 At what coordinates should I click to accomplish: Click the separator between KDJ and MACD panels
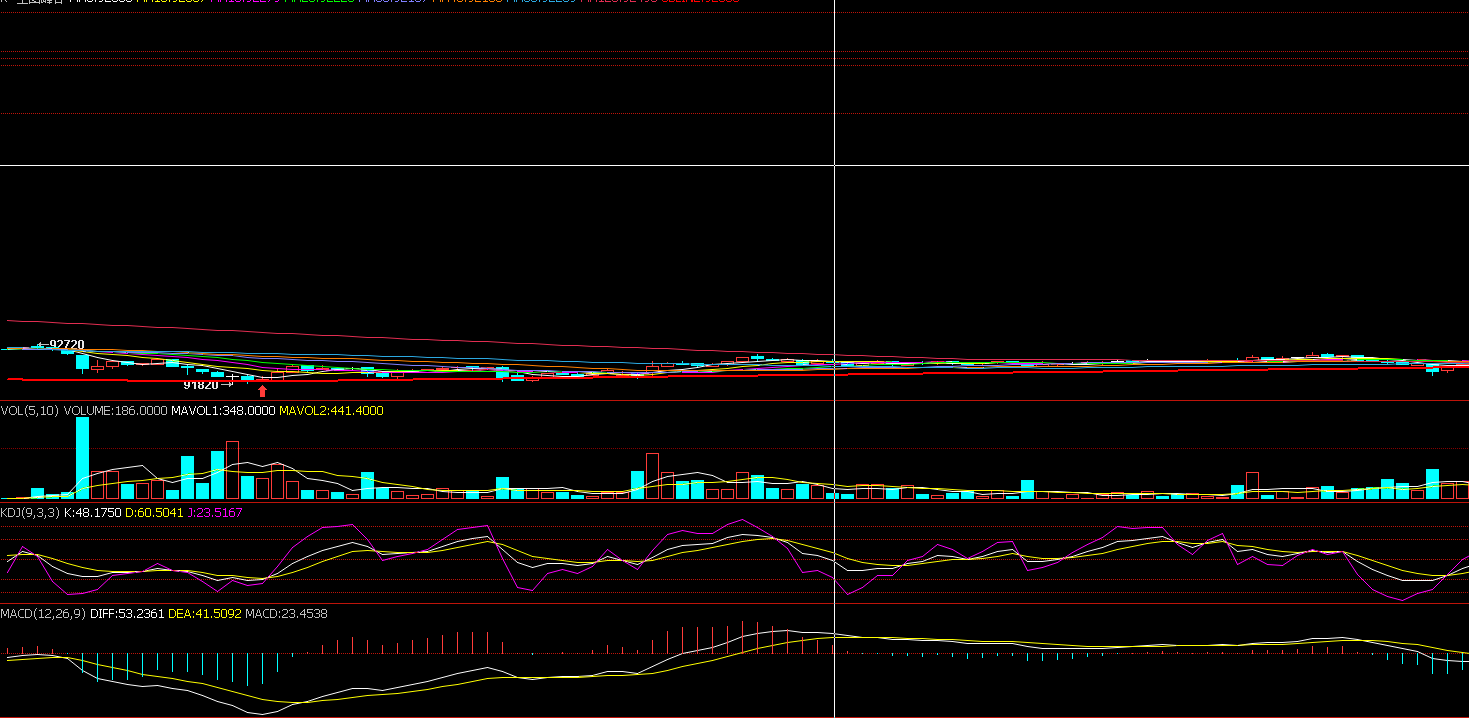[600, 603]
